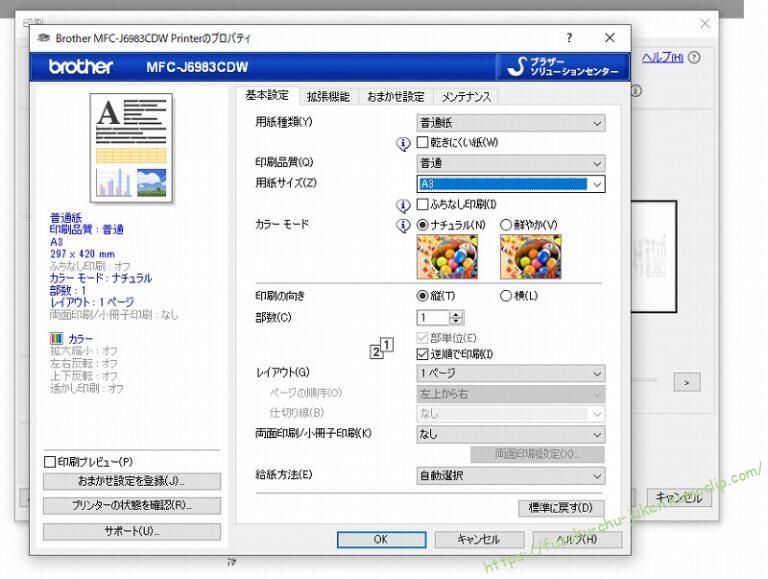
Task: Click the OK button
Action: pyautogui.click(x=380, y=539)
